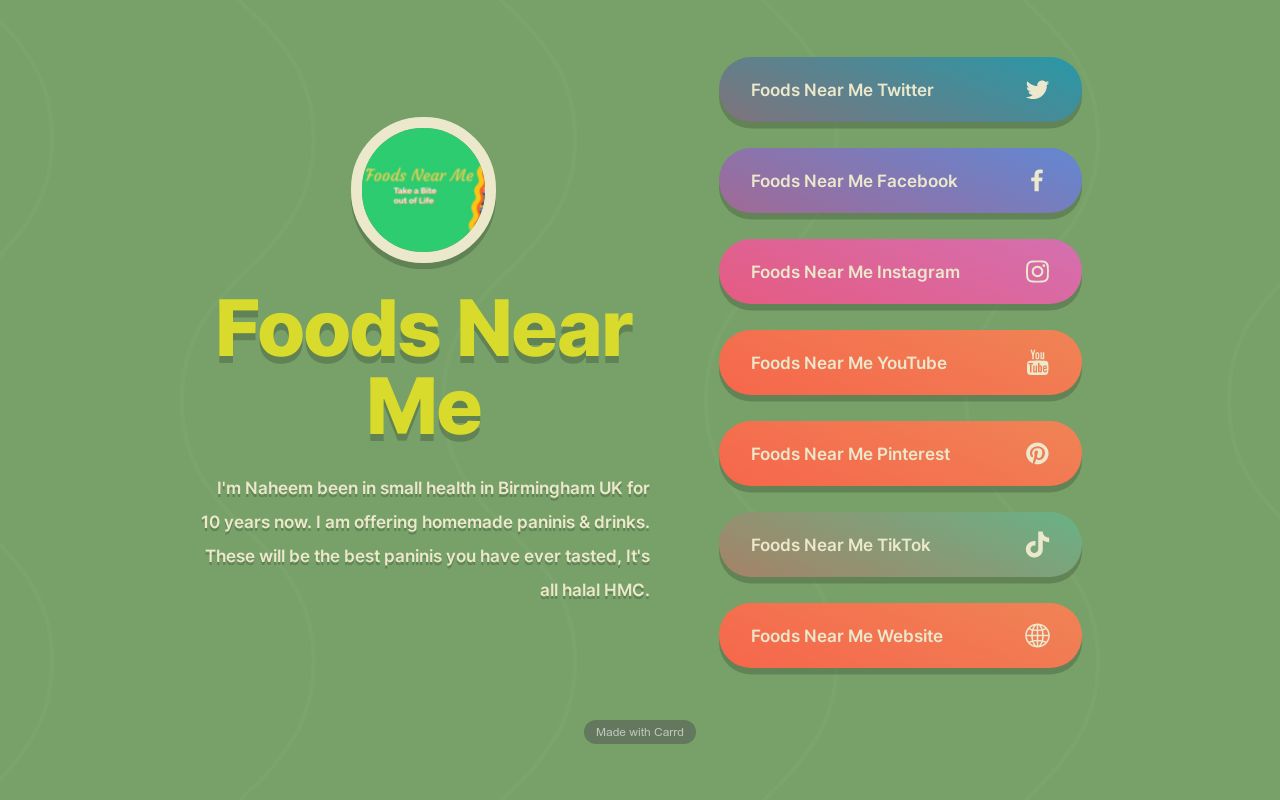Click the YouTube play icon
Image resolution: width=1280 pixels, height=800 pixels.
coord(1037,363)
